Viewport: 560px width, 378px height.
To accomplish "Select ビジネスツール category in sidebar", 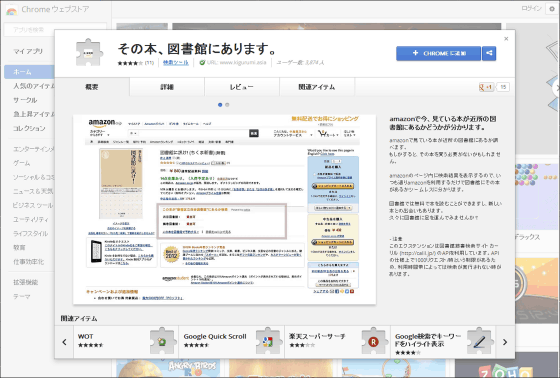I will [33, 205].
